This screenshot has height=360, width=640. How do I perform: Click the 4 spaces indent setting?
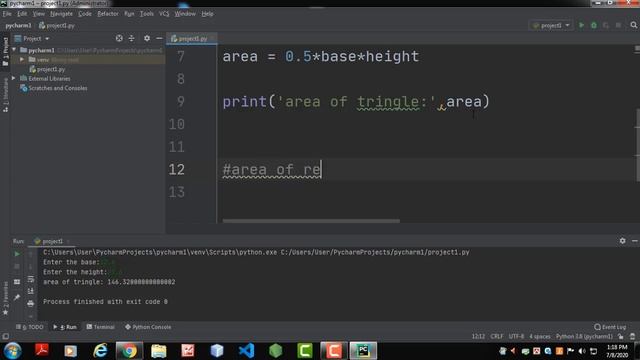540,336
